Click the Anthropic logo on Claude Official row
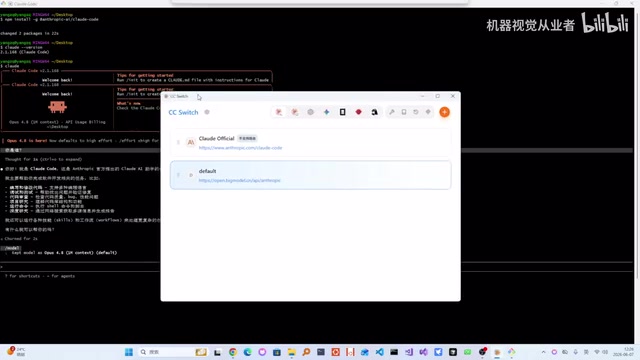This screenshot has width=640, height=360. pos(191,142)
